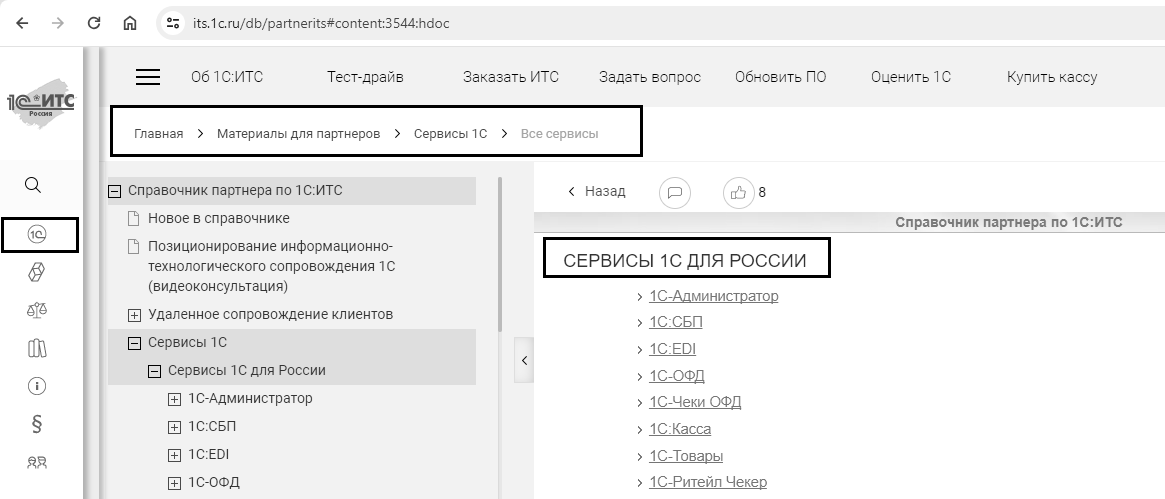The image size is (1165, 499).
Task: Open the scales legislation sidebar icon
Action: pos(36,310)
